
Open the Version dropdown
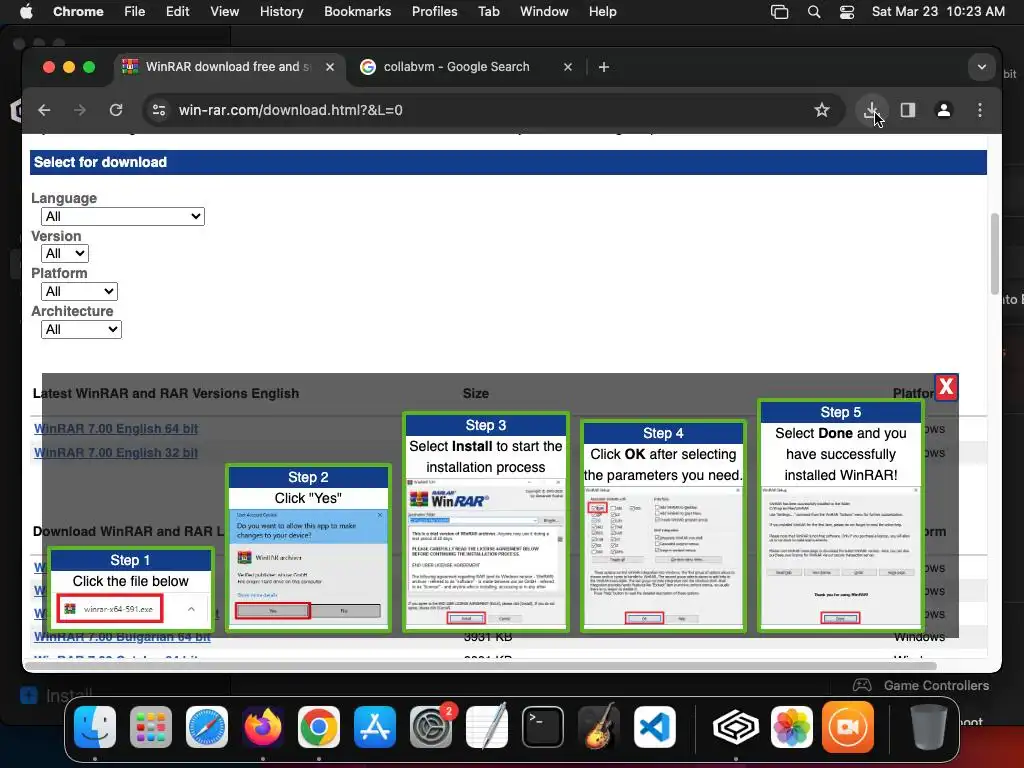[x=65, y=253]
